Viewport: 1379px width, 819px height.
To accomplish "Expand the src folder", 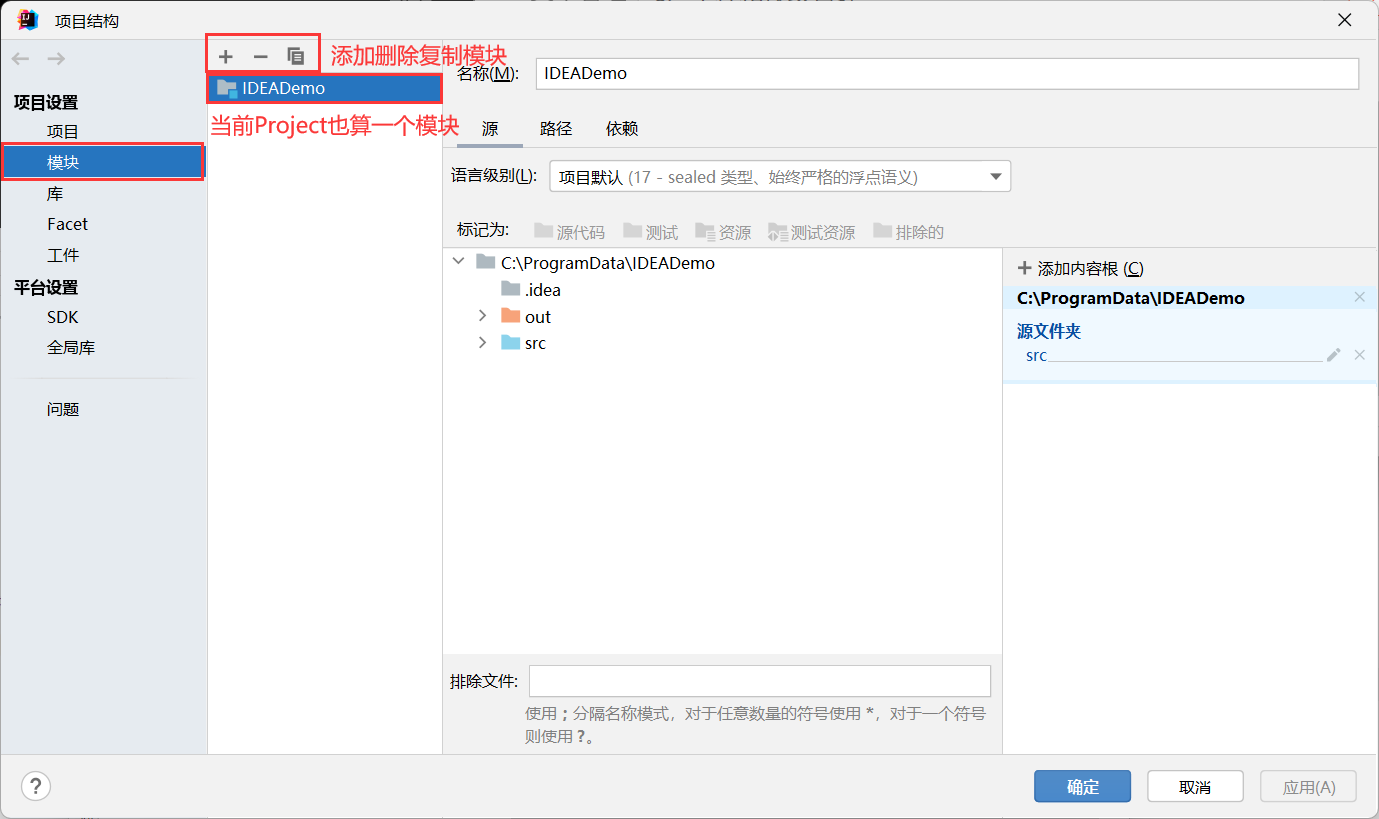I will 482,342.
